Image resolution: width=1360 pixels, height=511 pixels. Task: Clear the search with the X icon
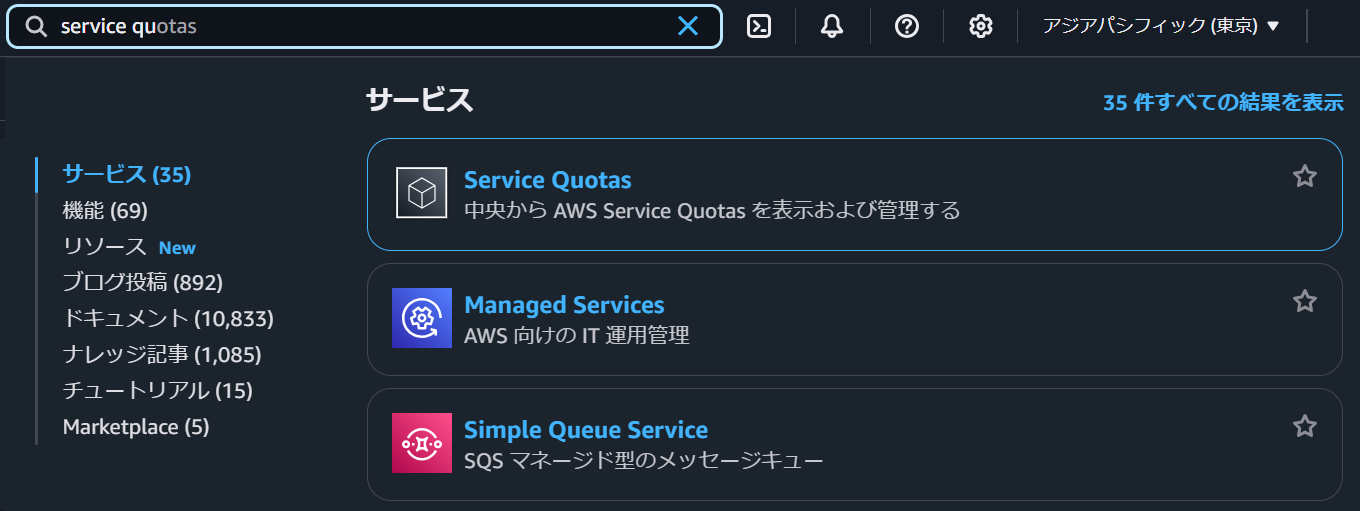pyautogui.click(x=688, y=26)
